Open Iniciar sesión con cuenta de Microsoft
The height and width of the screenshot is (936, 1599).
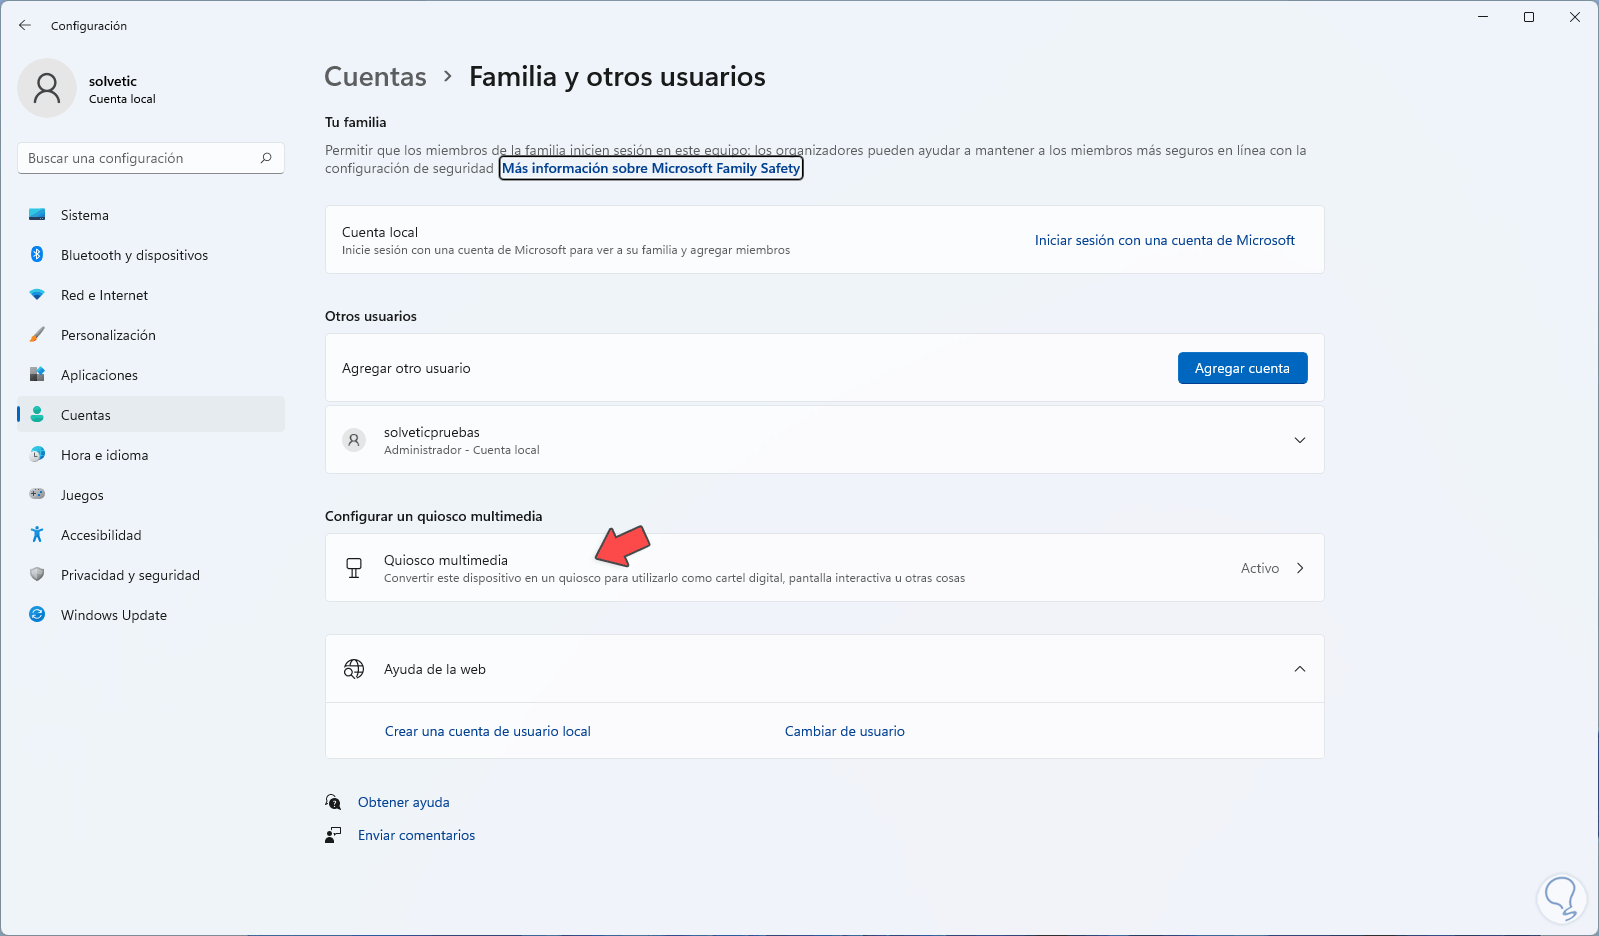1164,240
